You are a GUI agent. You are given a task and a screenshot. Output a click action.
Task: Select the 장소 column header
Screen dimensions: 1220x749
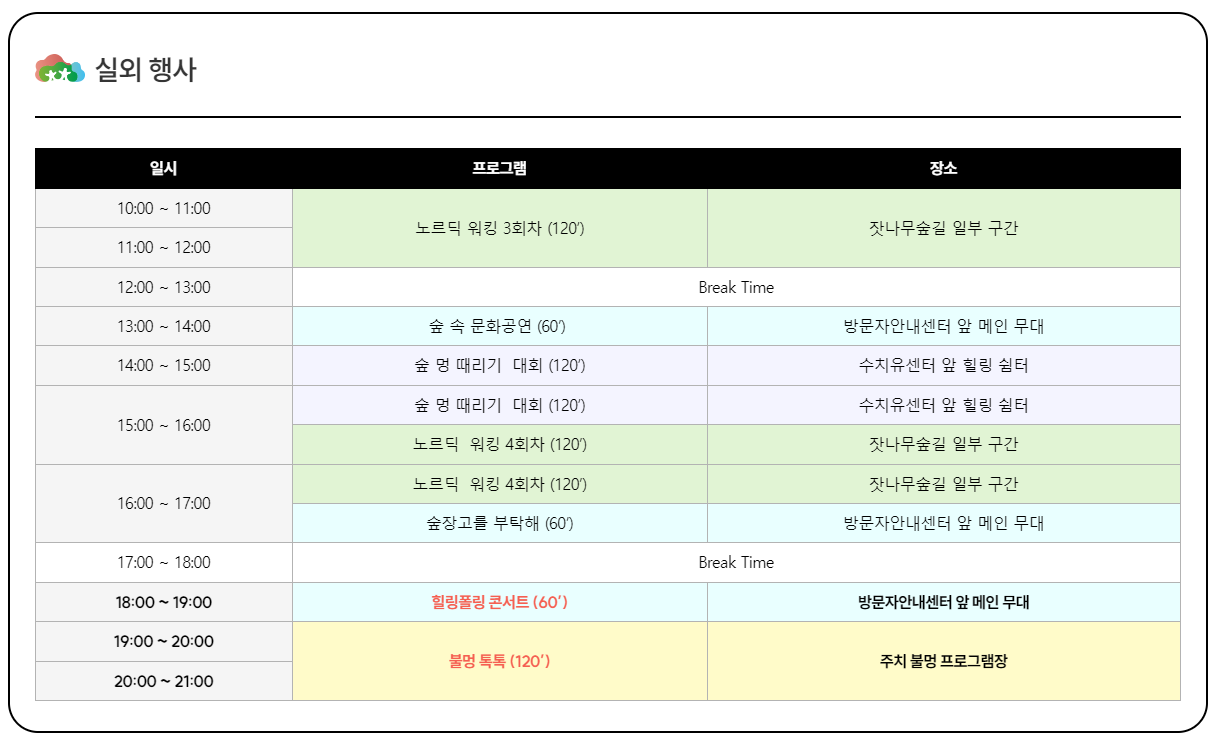click(943, 168)
